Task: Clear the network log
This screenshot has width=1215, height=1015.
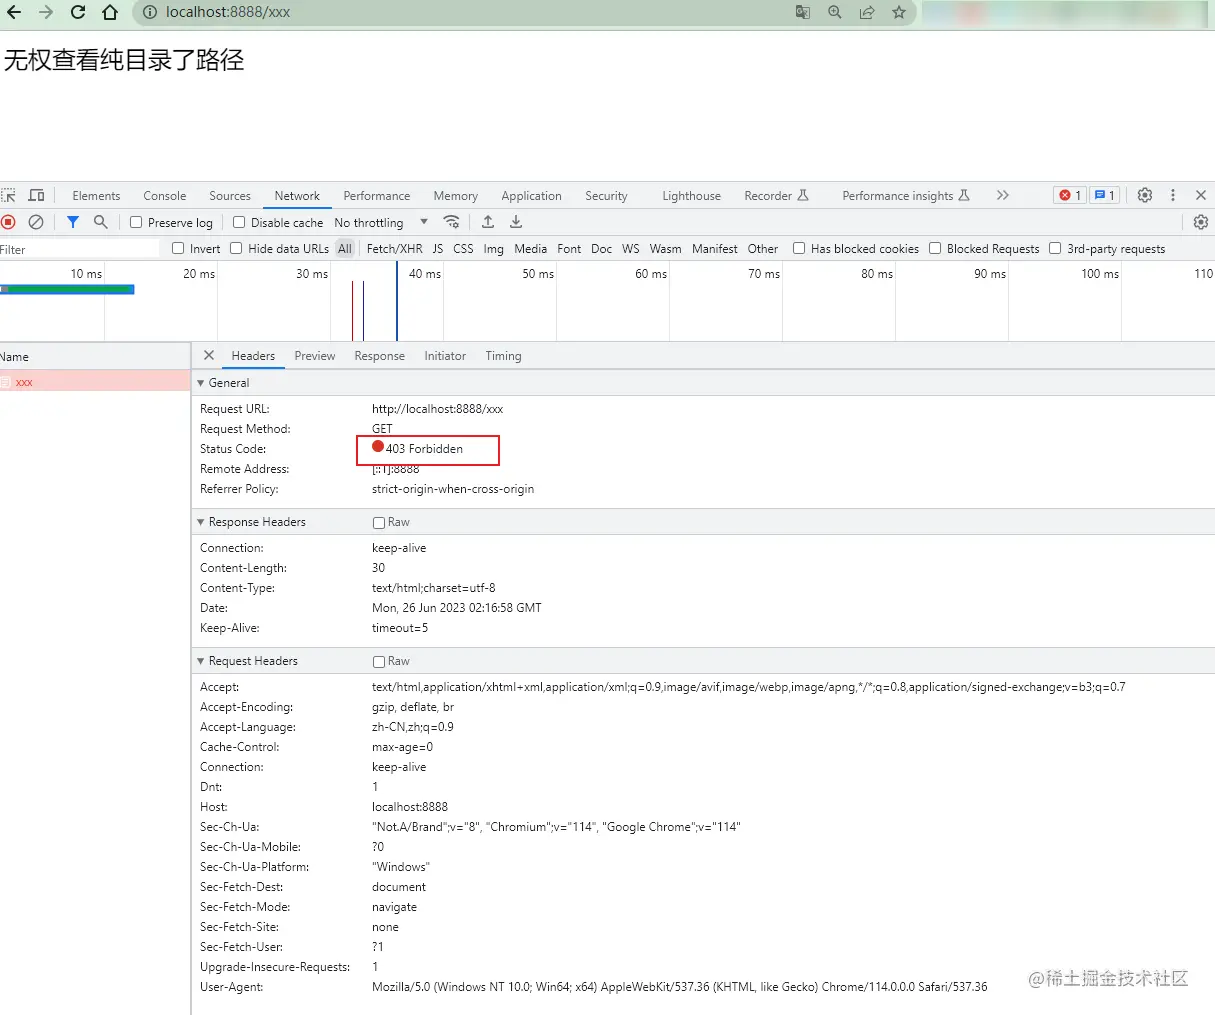Action: [x=36, y=222]
